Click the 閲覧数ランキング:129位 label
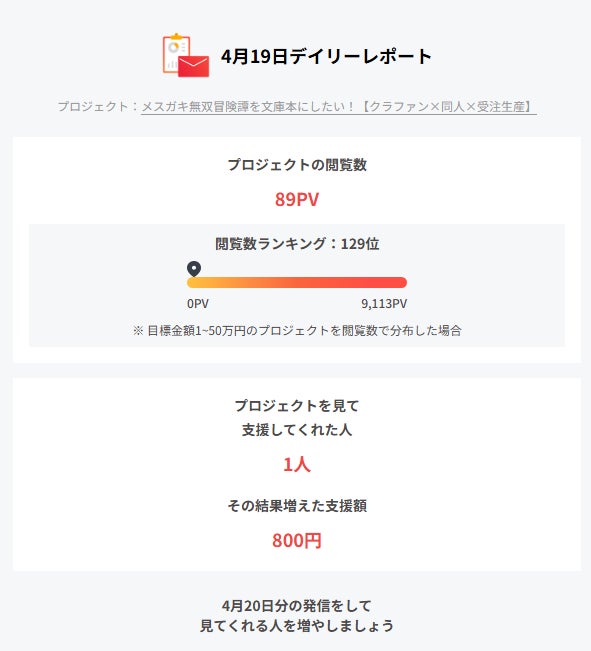 [x=297, y=244]
